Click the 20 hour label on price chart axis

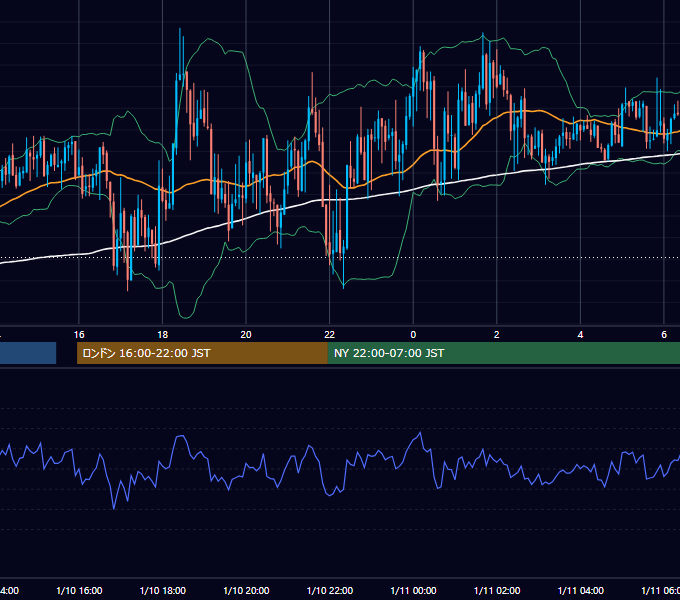click(246, 335)
